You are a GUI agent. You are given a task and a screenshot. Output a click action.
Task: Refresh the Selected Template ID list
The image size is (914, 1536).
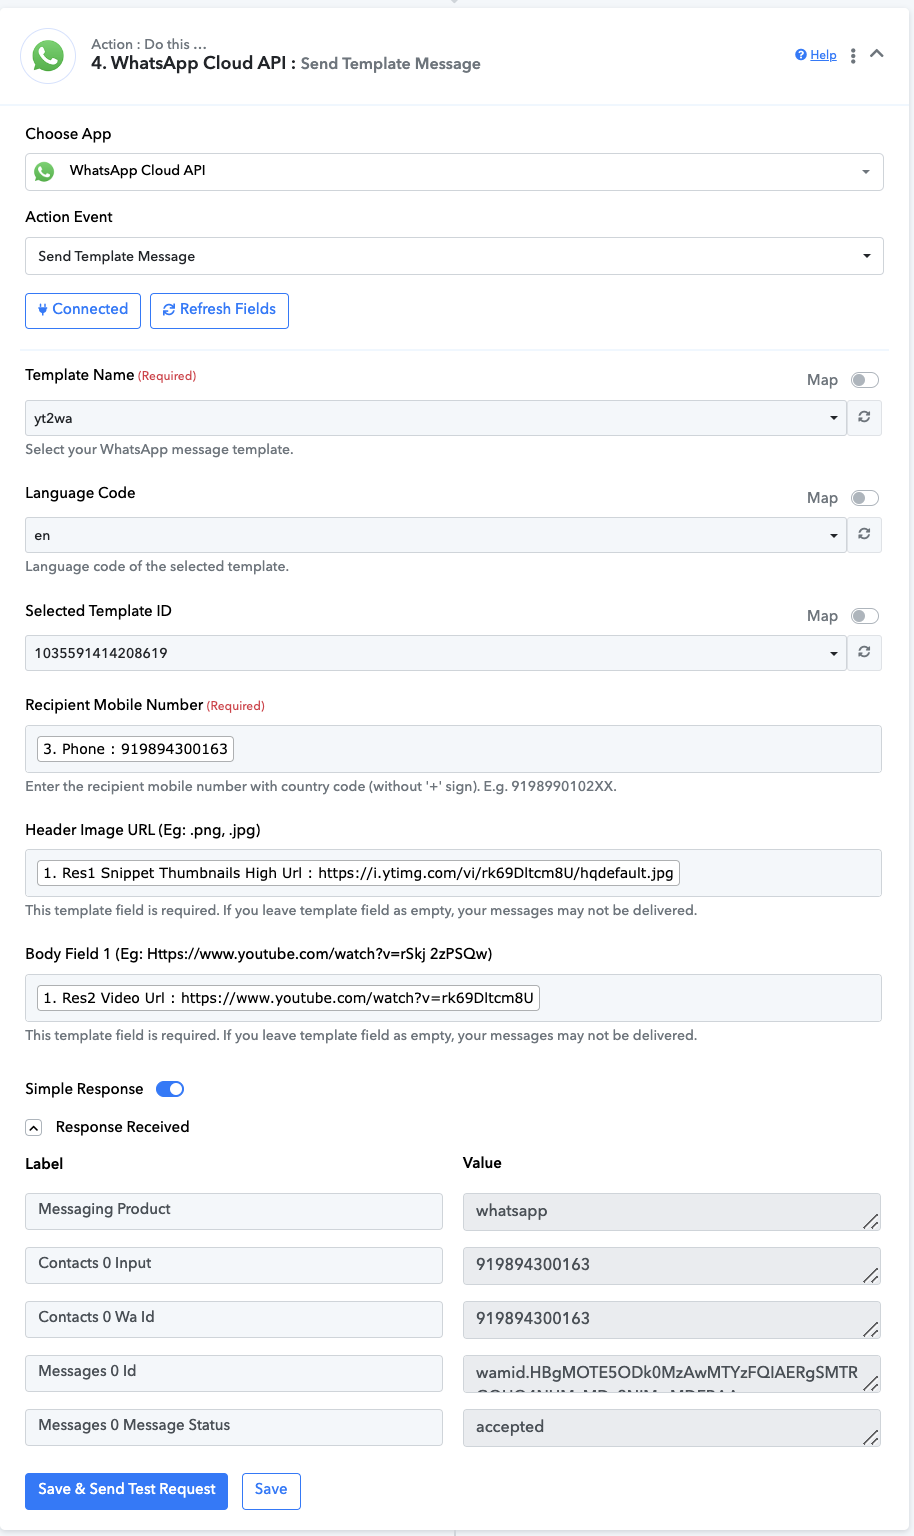pos(864,653)
